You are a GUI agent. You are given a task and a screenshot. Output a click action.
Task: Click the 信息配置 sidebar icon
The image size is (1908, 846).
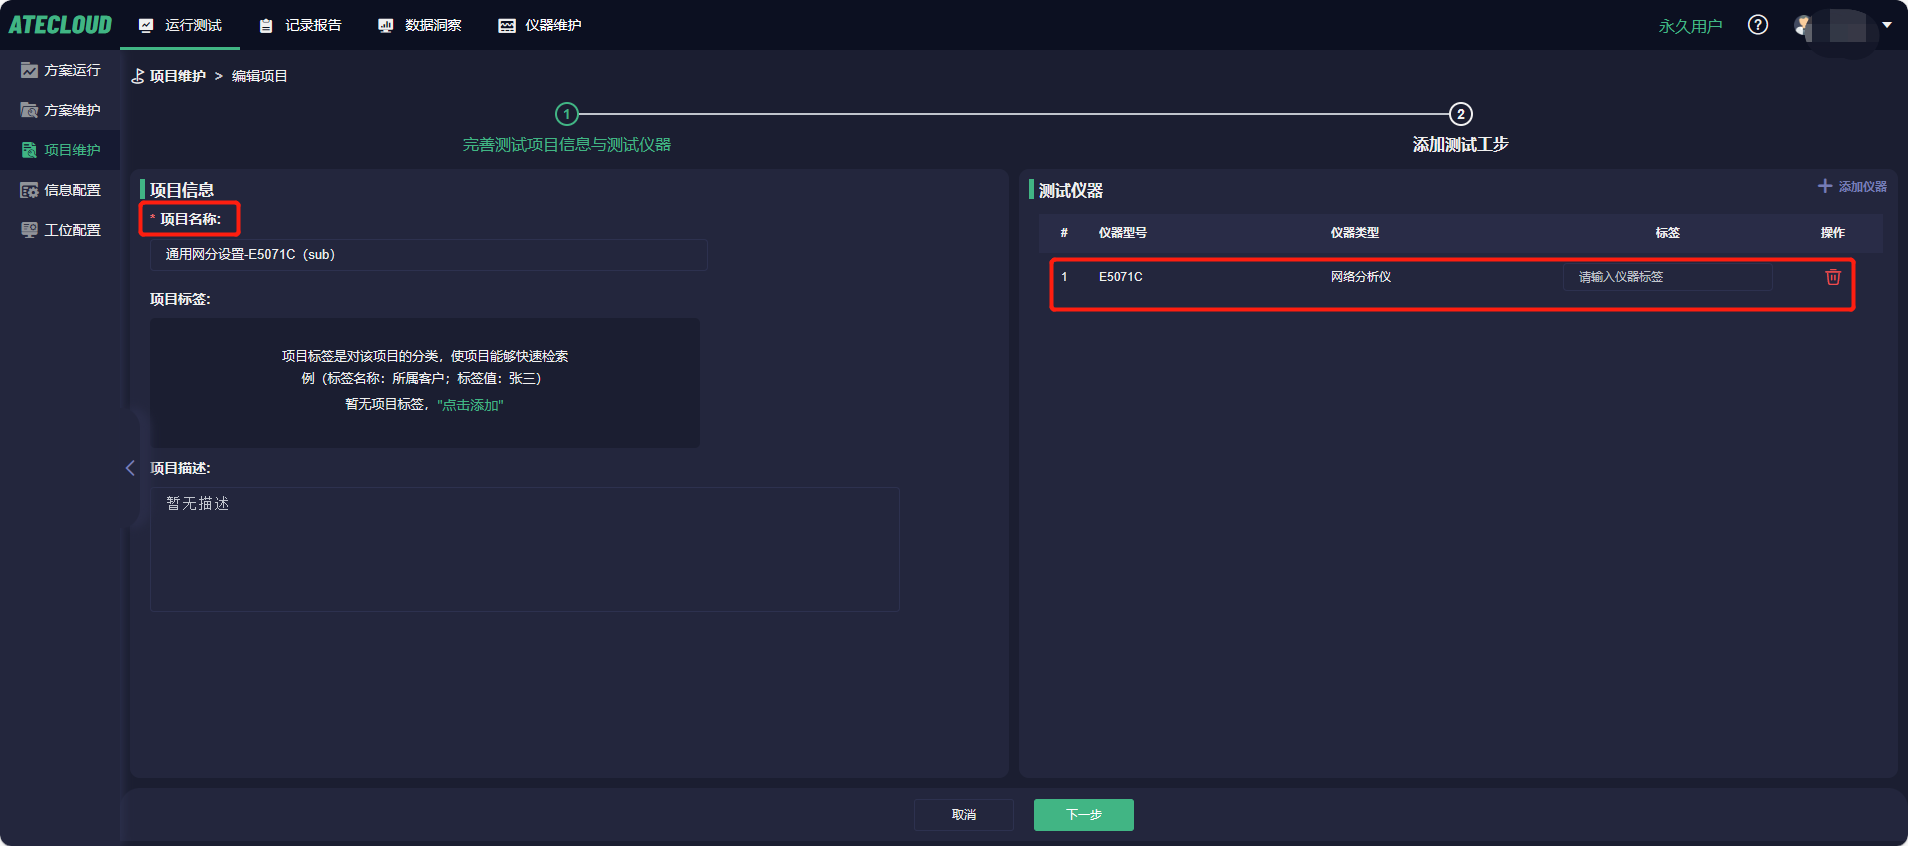click(x=29, y=190)
